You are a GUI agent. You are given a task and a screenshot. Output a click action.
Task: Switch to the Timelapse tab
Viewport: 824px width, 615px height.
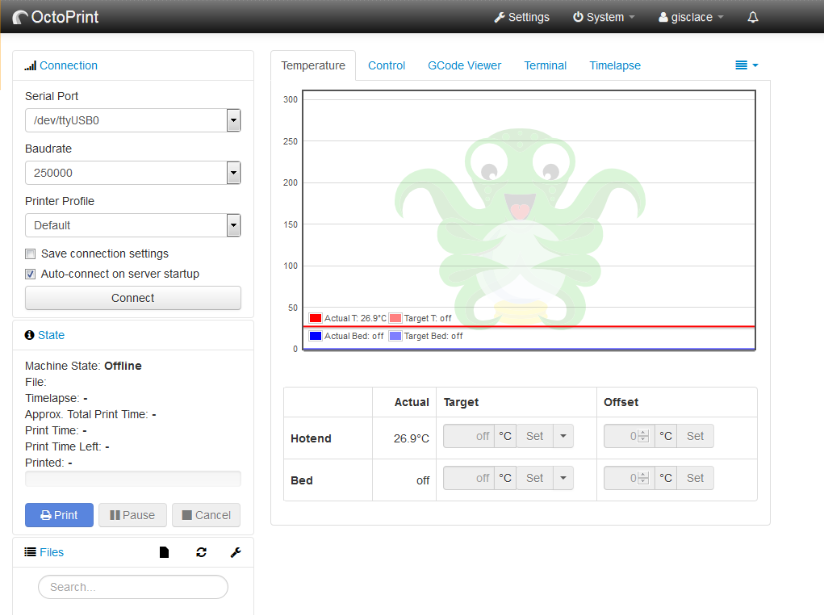click(x=615, y=65)
